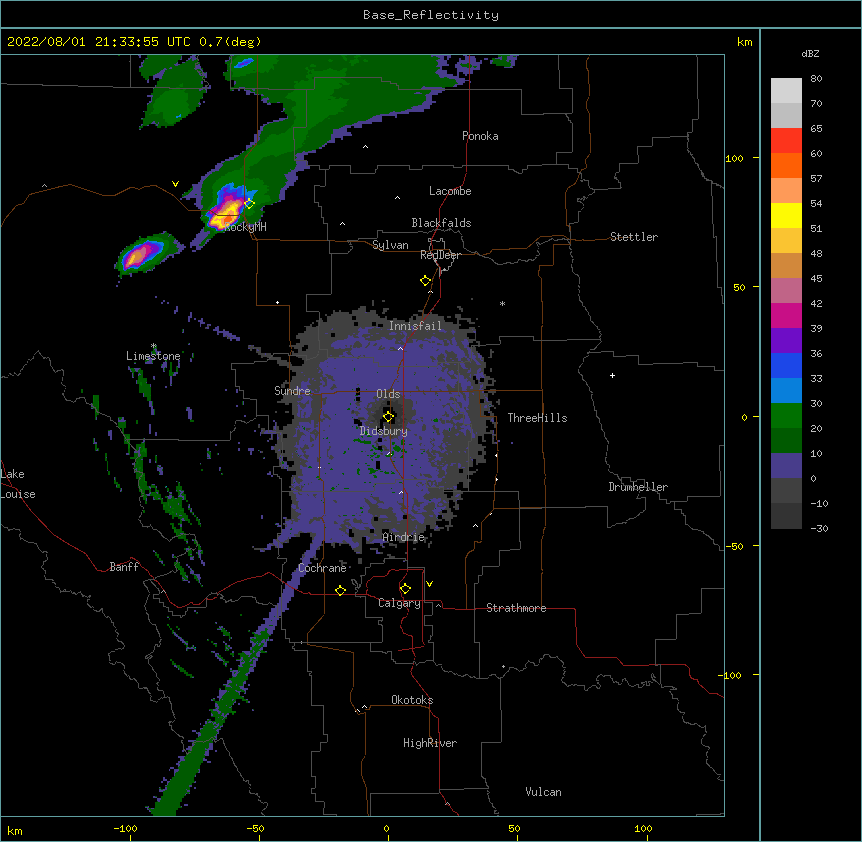Click the Strathmore label
The image size is (862, 842).
tap(516, 608)
